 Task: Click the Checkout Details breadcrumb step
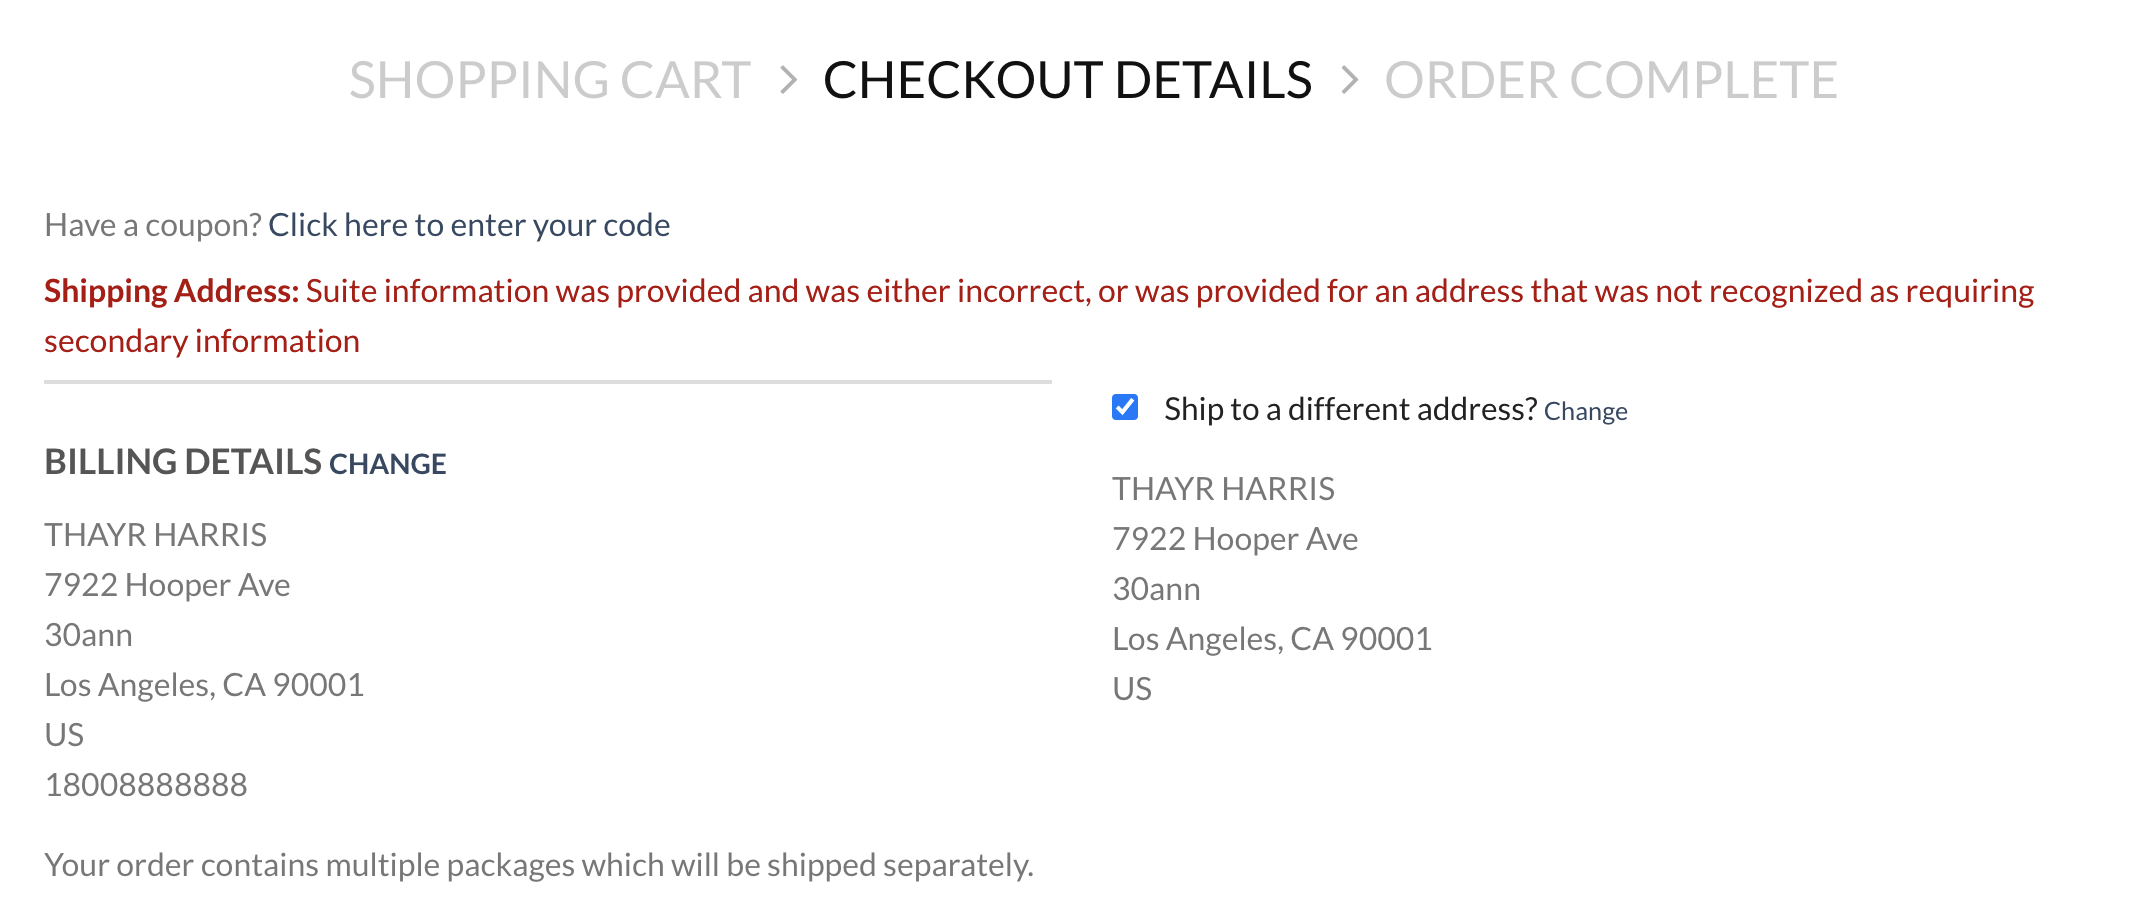1066,80
